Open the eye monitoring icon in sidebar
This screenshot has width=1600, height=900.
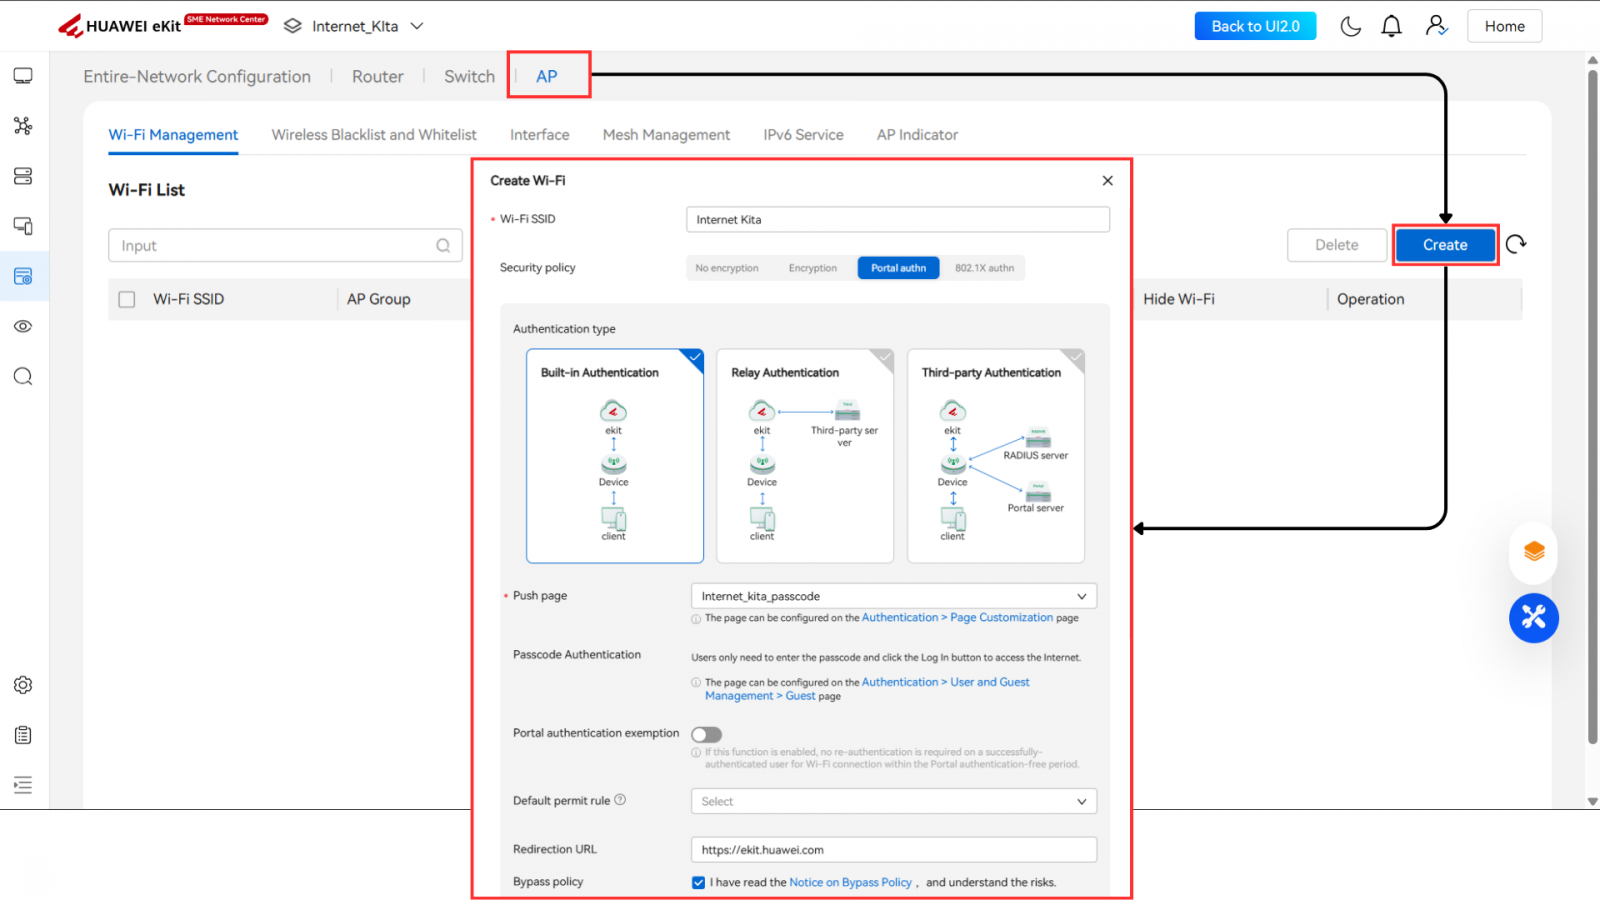tap(23, 326)
